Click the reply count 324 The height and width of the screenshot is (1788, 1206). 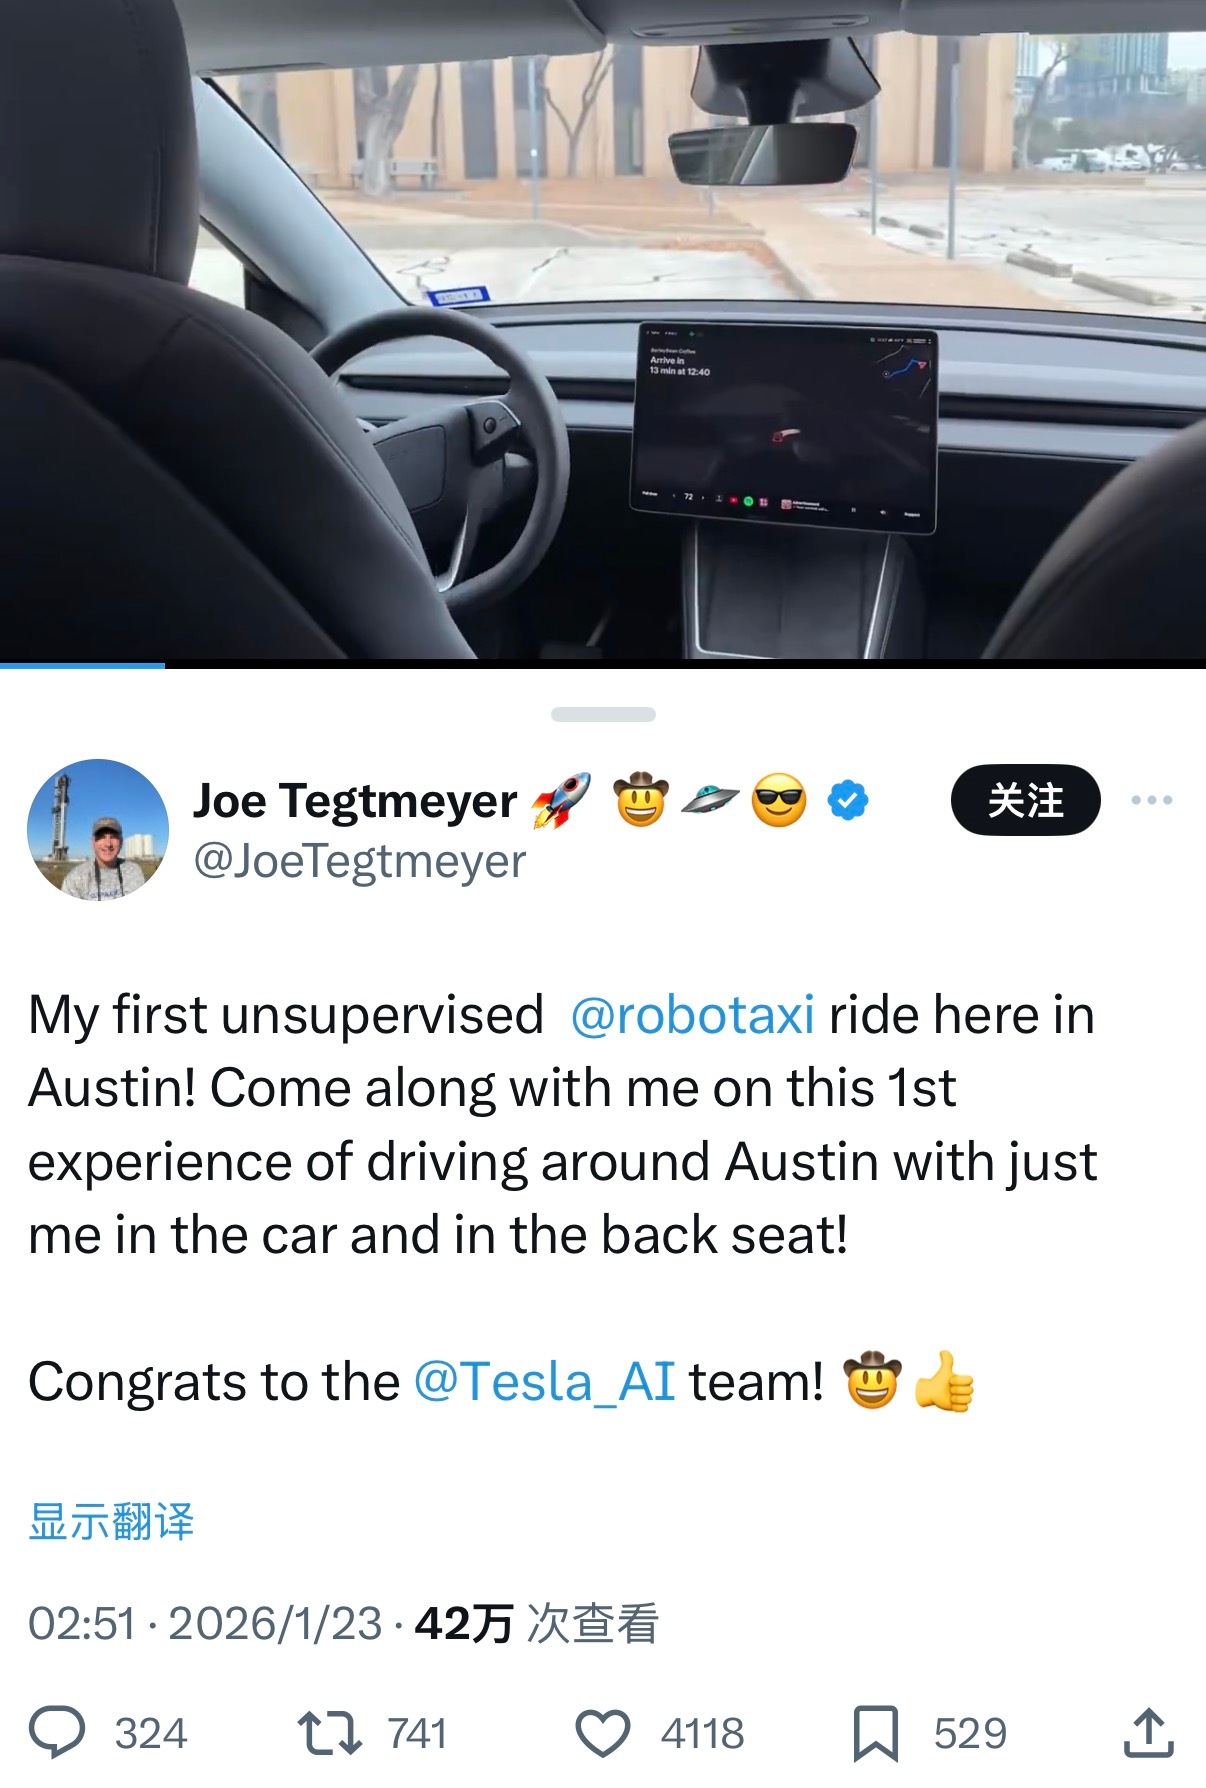[150, 1732]
